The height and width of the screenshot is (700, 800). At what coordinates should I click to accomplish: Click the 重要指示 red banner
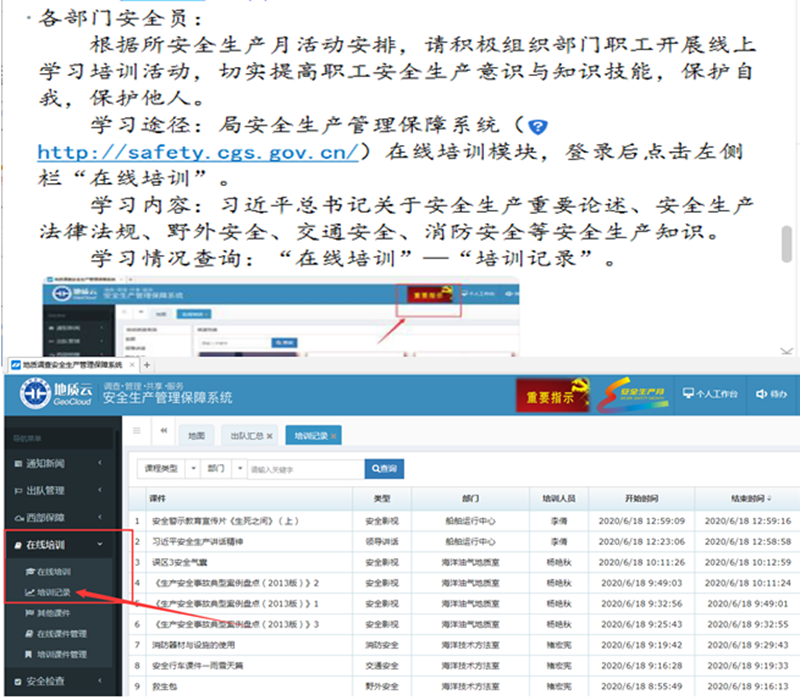point(551,396)
